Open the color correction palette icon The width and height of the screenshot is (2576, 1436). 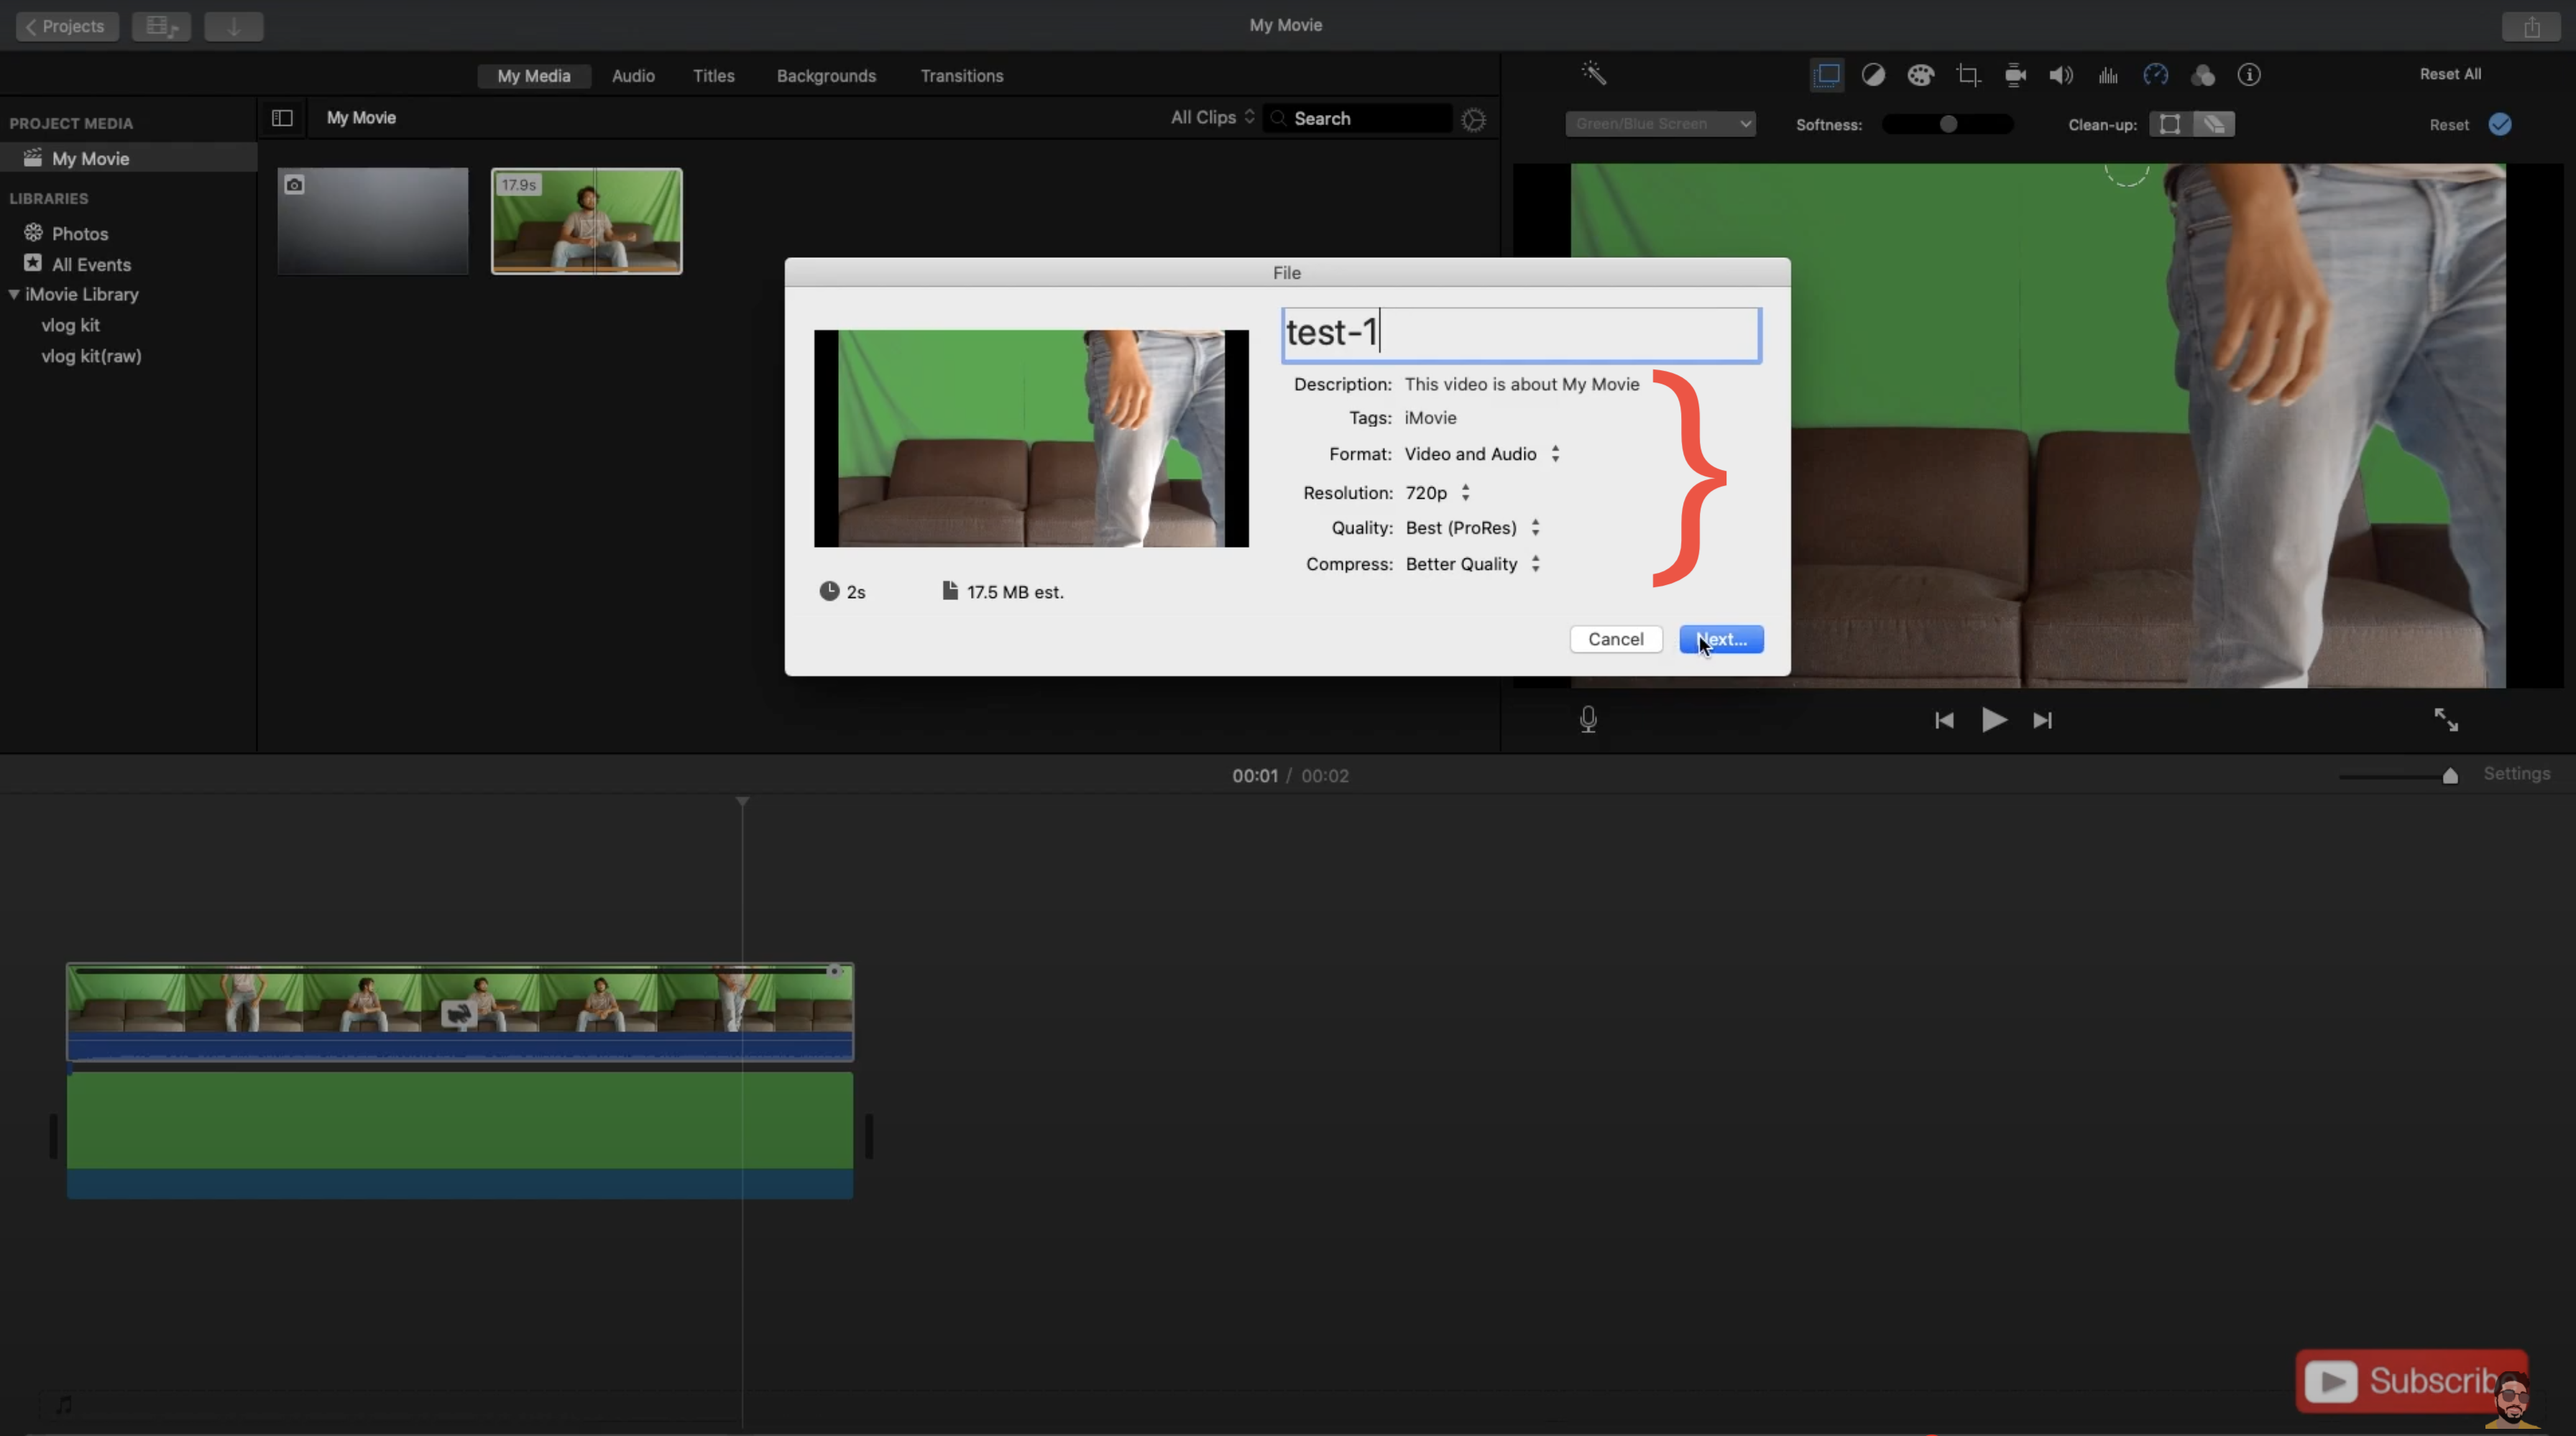(1920, 75)
